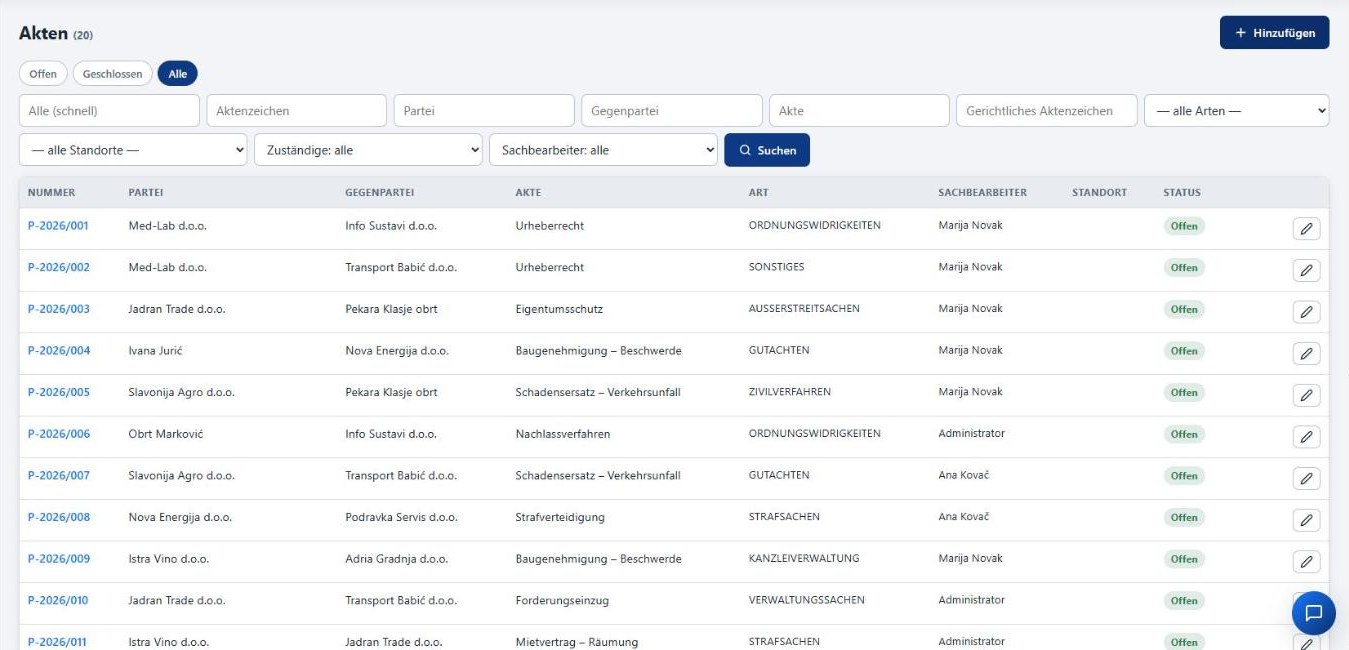Open case link P-2026/005
Viewport: 1349px width, 650px height.
click(59, 392)
